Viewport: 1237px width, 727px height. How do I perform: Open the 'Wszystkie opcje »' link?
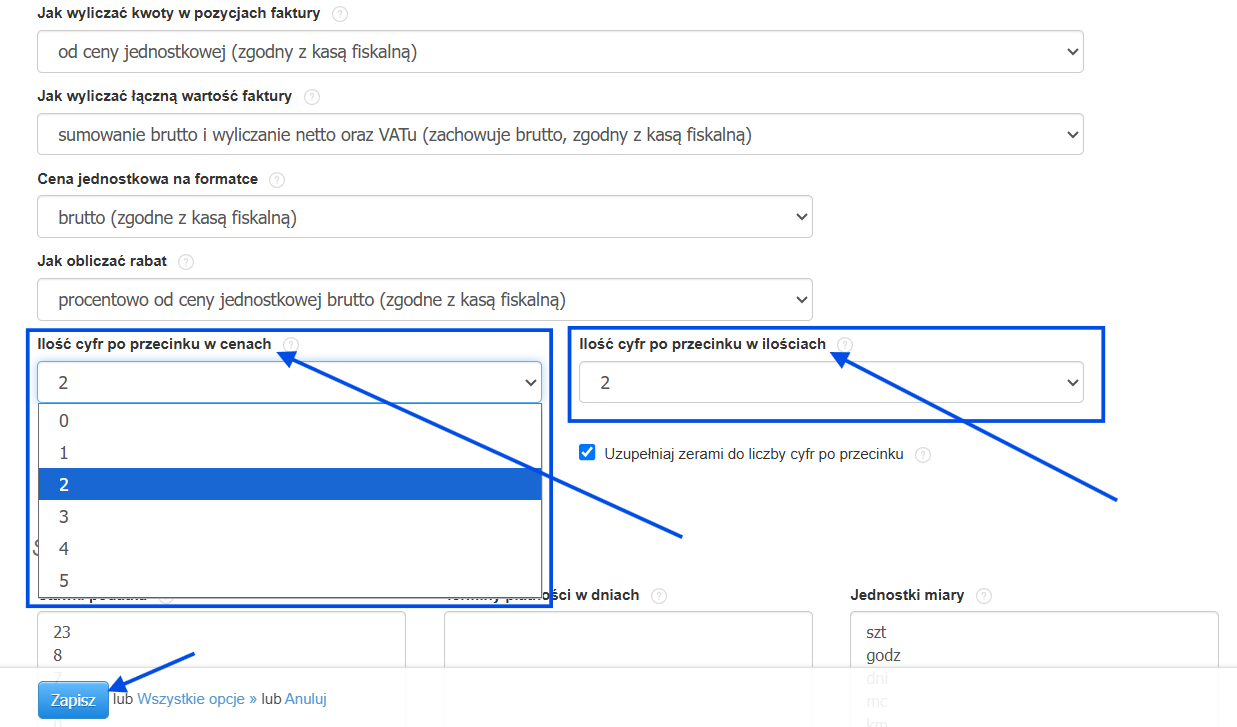coord(197,699)
